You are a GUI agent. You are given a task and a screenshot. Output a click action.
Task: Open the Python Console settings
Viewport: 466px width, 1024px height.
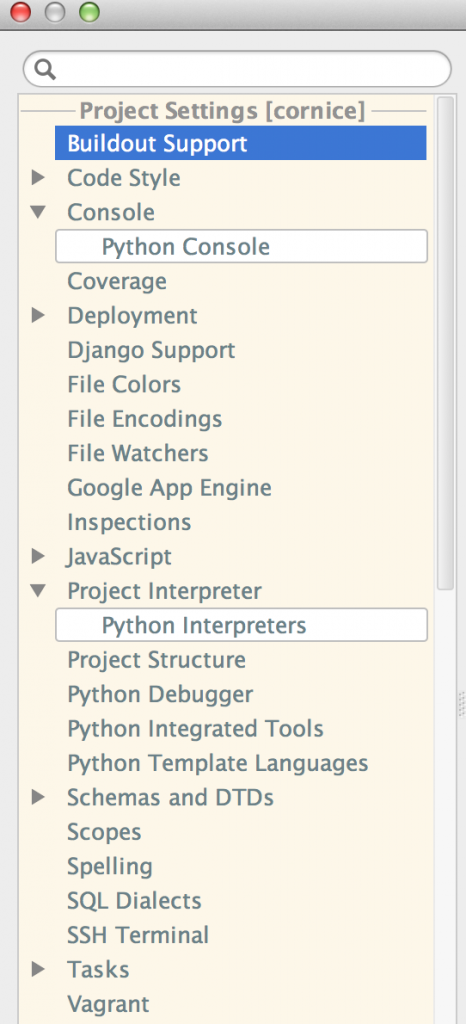241,246
